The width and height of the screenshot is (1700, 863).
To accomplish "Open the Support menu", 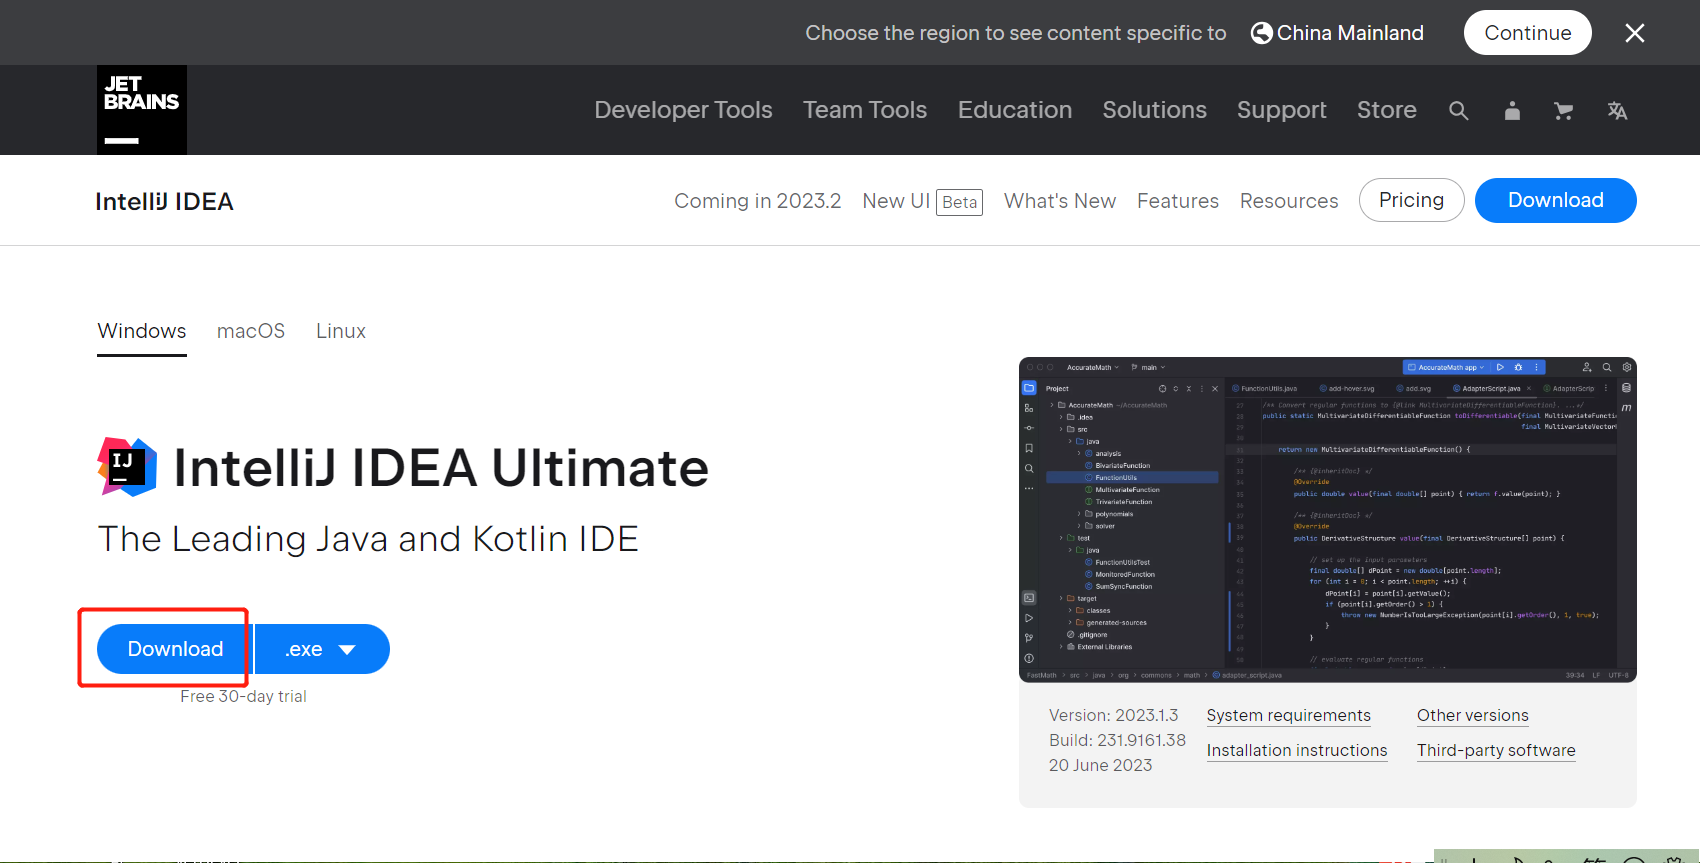I will click(x=1282, y=110).
